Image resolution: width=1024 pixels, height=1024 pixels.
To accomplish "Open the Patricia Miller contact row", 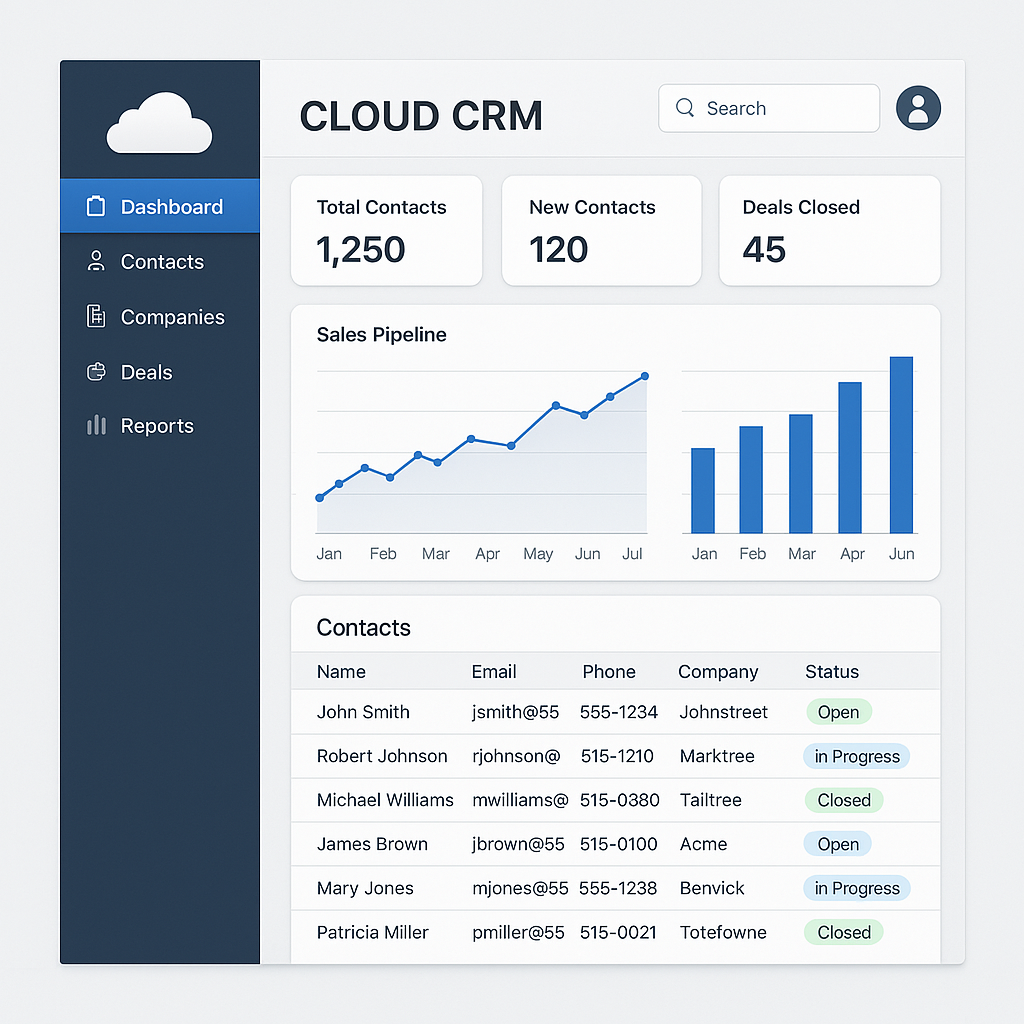I will [x=615, y=933].
